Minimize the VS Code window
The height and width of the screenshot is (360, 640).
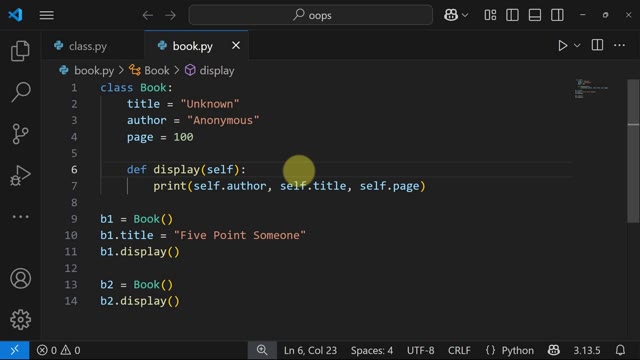[x=583, y=15]
